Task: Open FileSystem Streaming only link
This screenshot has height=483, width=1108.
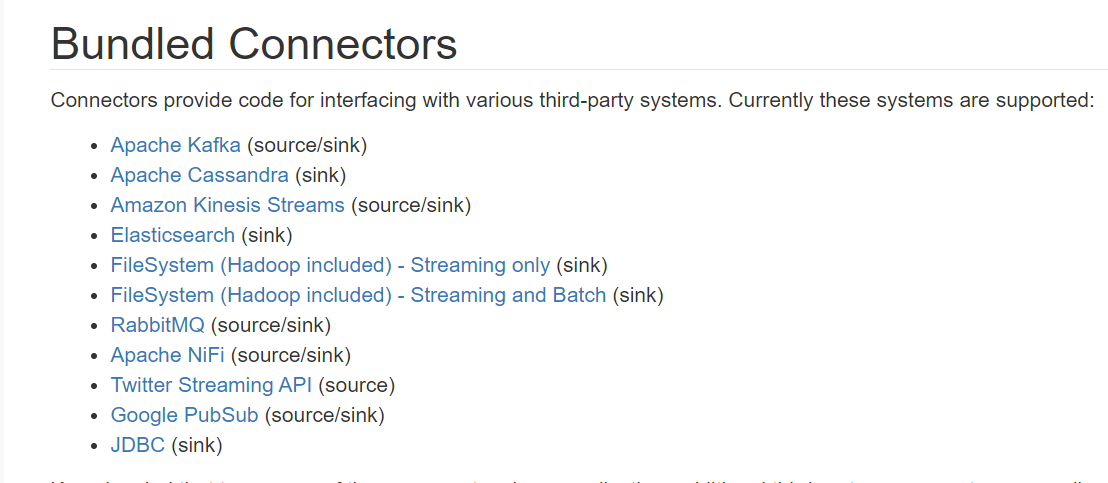Action: coord(330,266)
